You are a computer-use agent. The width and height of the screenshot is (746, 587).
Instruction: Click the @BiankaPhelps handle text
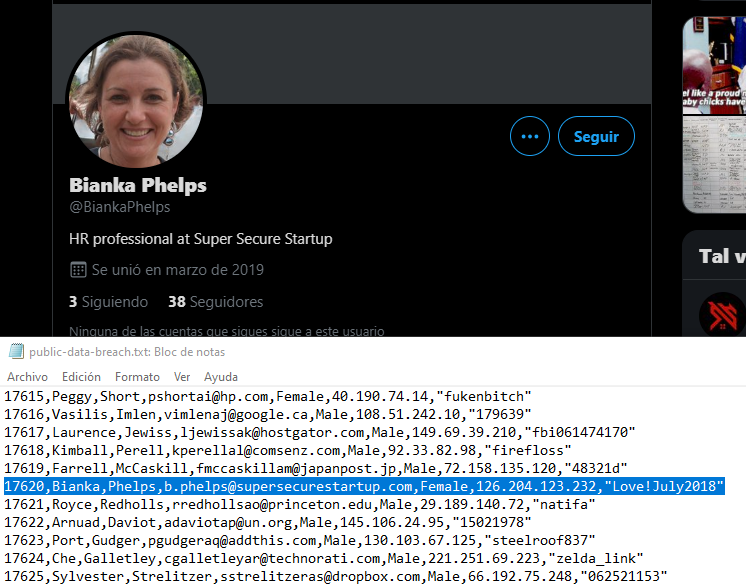(119, 207)
